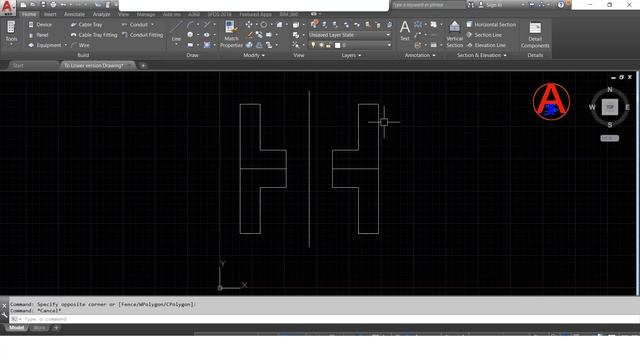Switch to the Home ribbon tab
Screen dimensions: 640x360
pyautogui.click(x=29, y=14)
